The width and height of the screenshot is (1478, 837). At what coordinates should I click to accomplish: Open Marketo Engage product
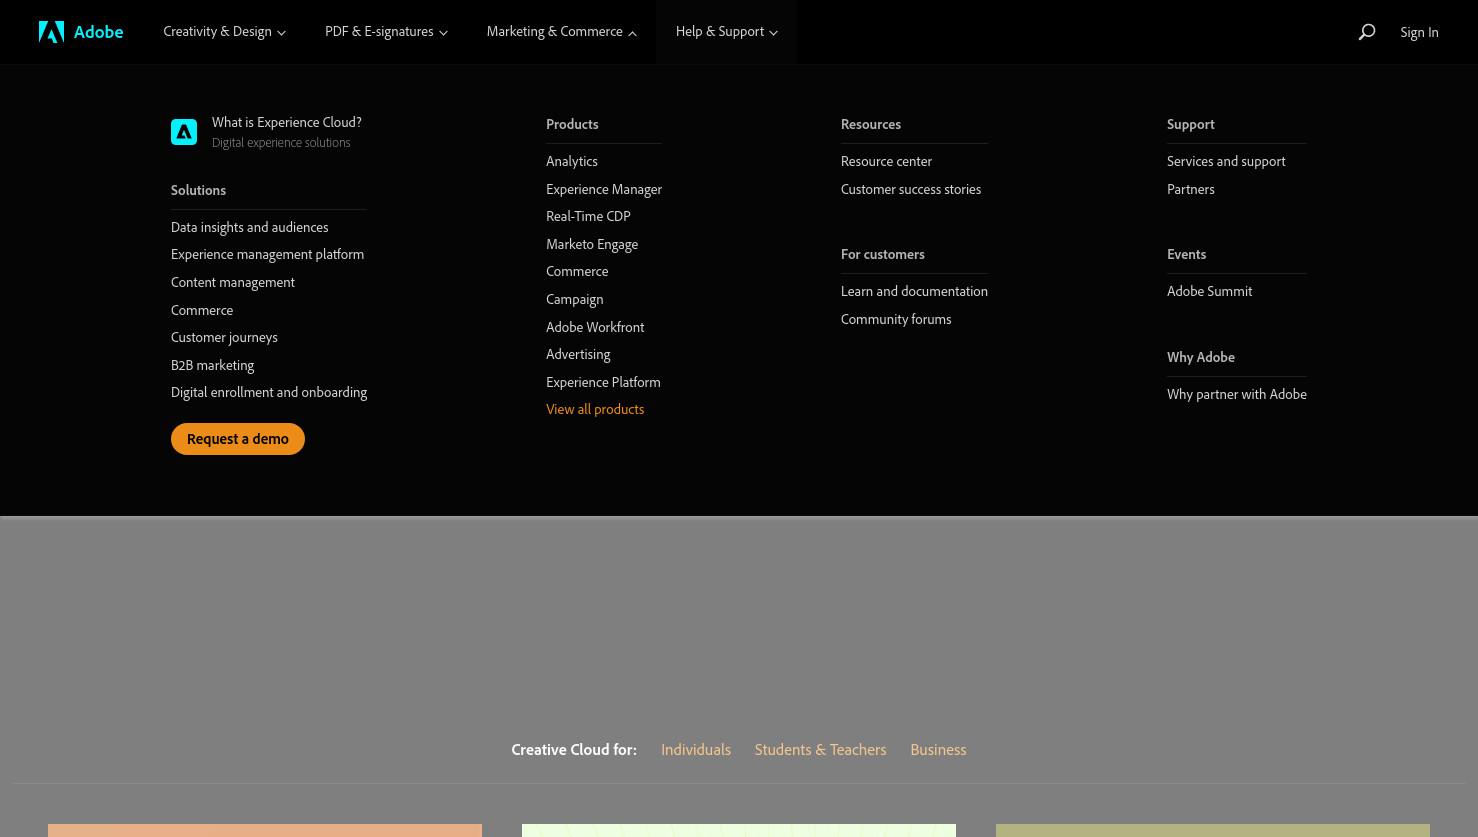(x=592, y=244)
